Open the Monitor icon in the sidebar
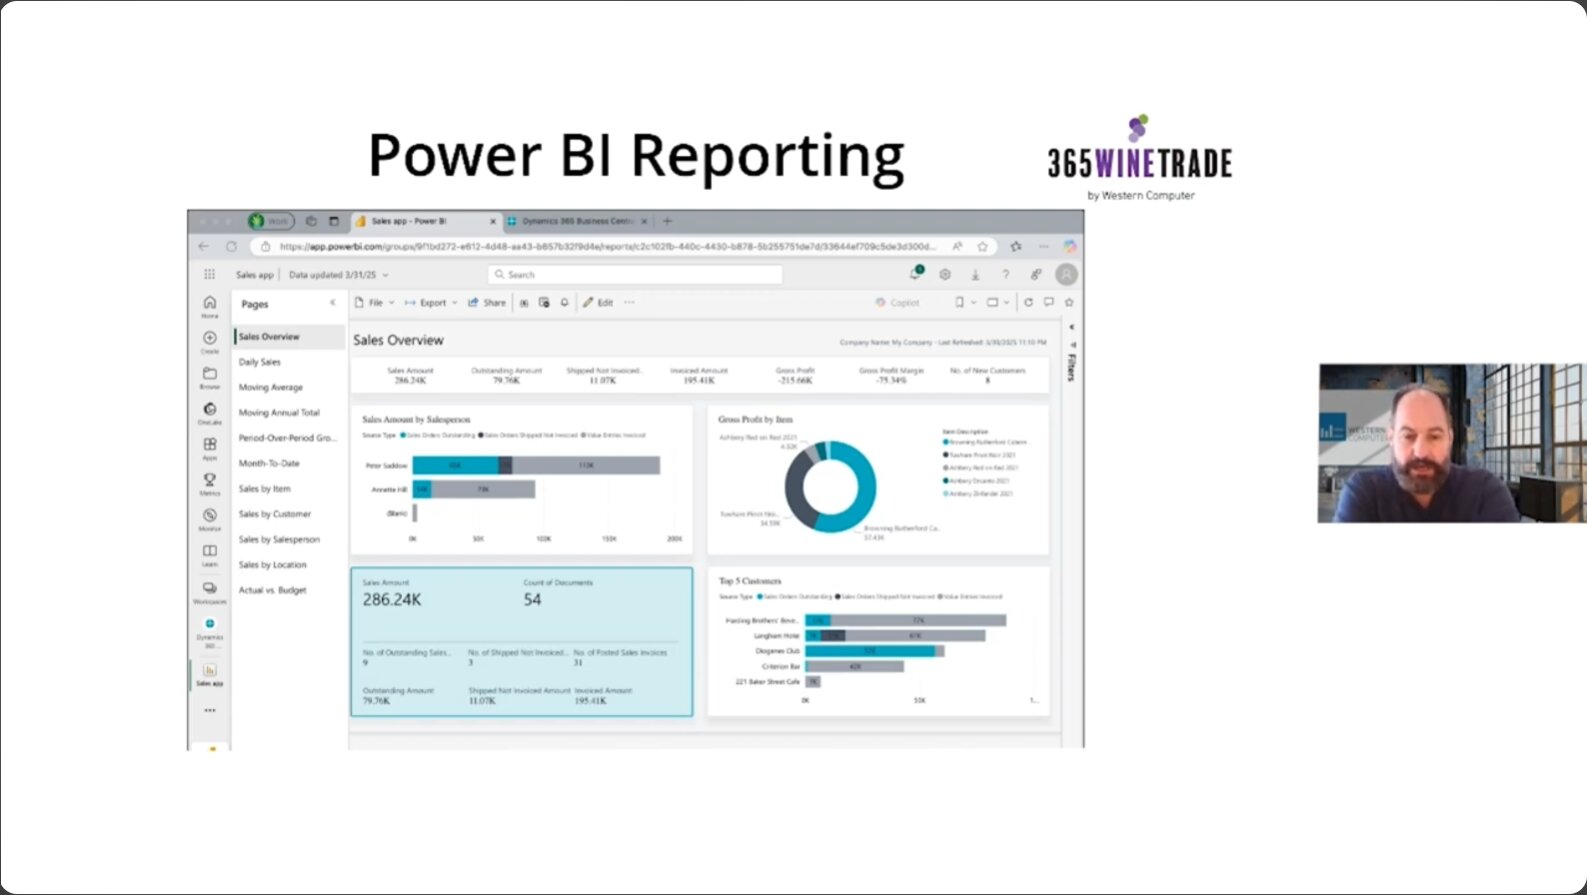1587x895 pixels. click(x=210, y=519)
